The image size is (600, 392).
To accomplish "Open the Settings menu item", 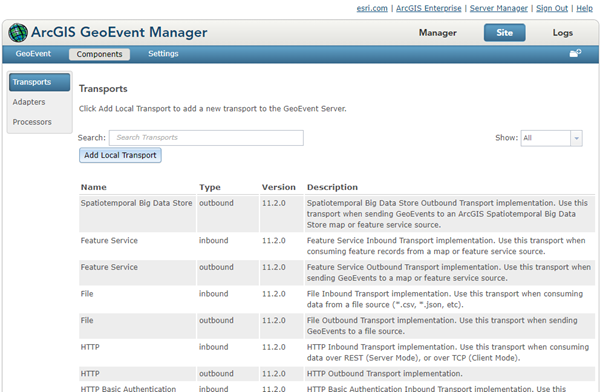I will [x=163, y=54].
